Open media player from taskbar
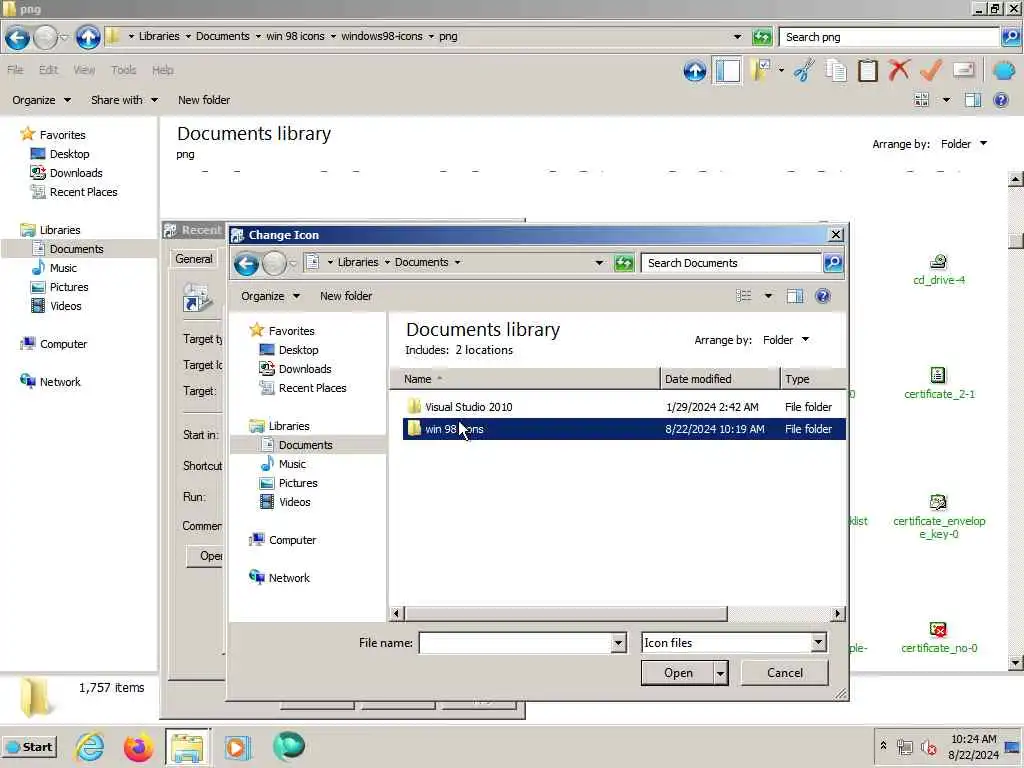1024x768 pixels. (237, 746)
